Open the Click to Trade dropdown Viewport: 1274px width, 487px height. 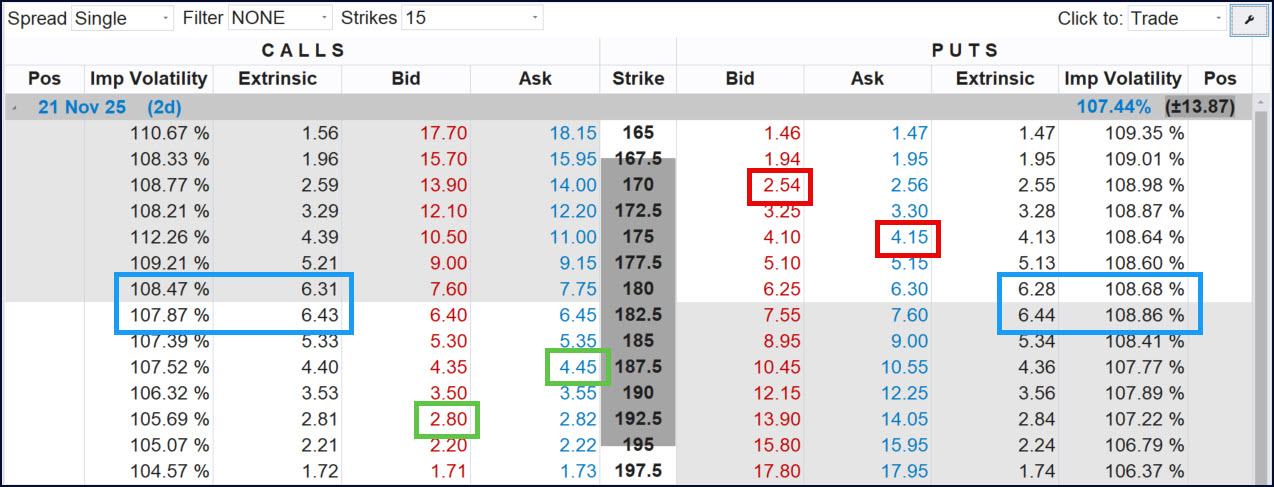[1176, 18]
